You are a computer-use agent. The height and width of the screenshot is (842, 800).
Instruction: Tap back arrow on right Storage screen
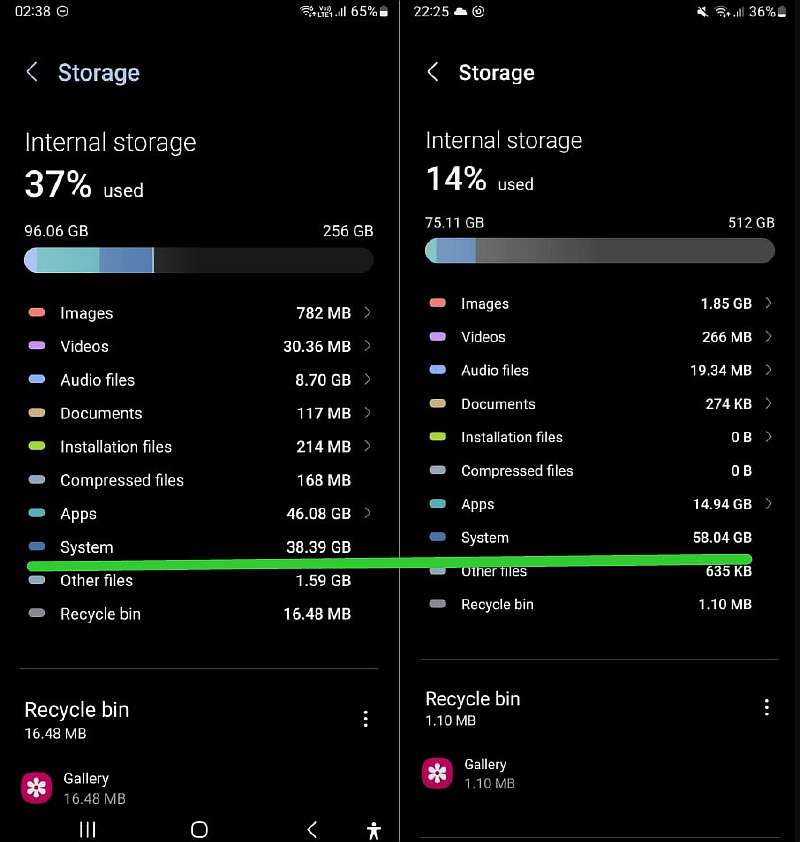(433, 72)
